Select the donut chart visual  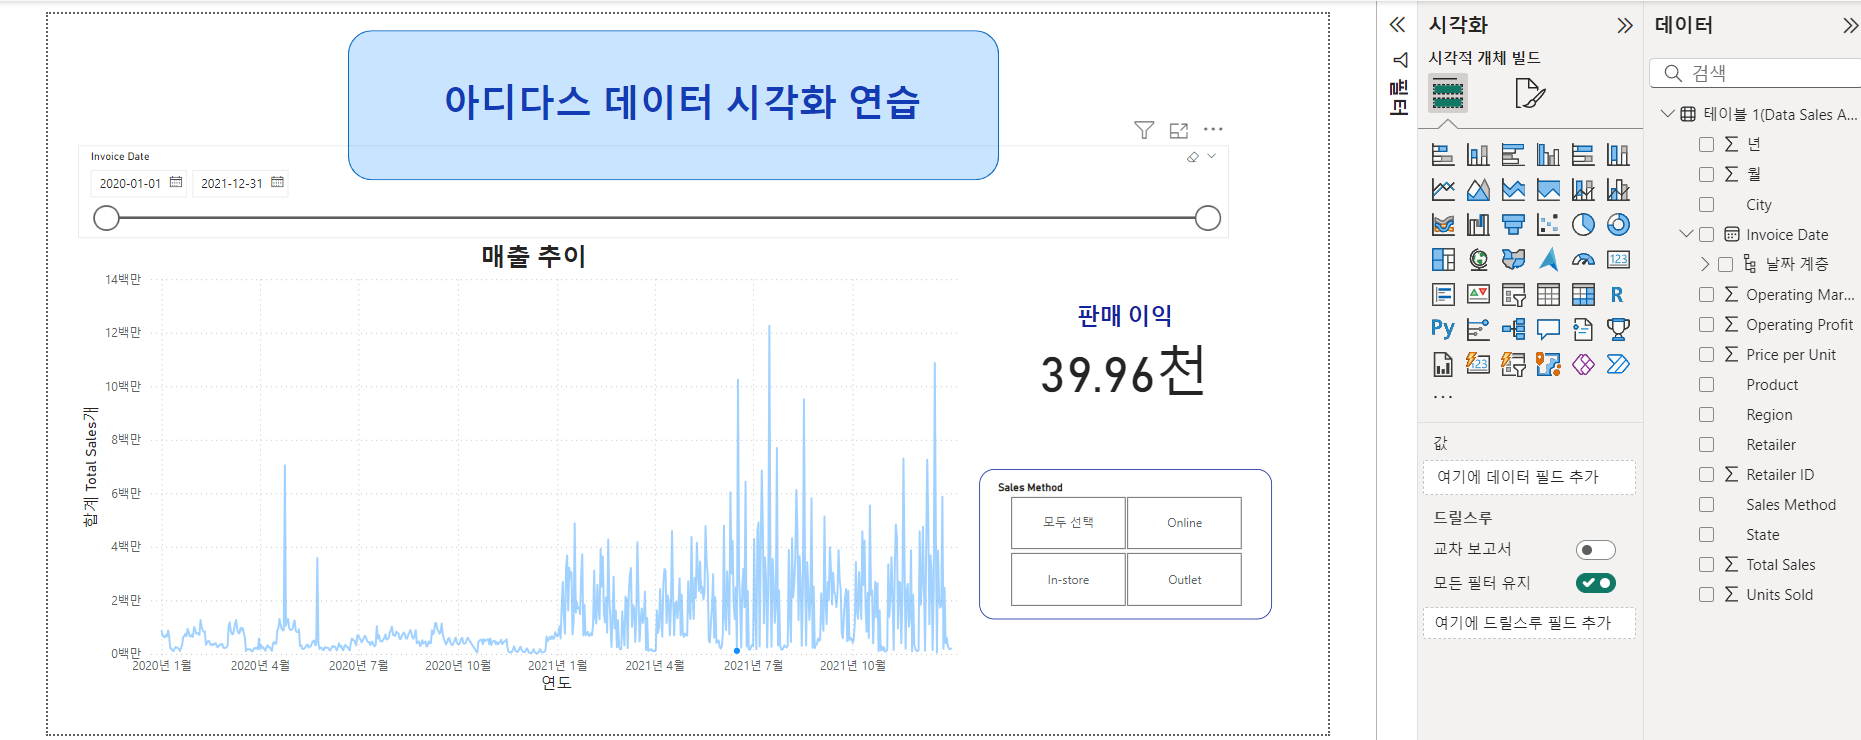click(x=1618, y=225)
